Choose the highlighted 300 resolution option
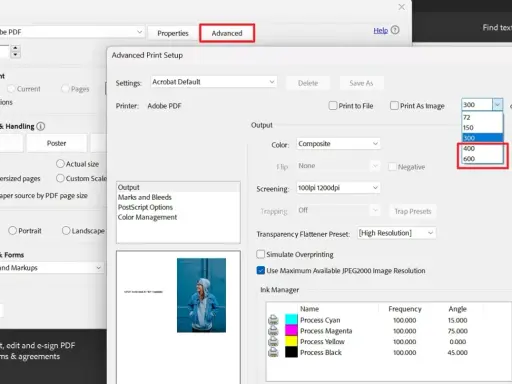 [482, 138]
